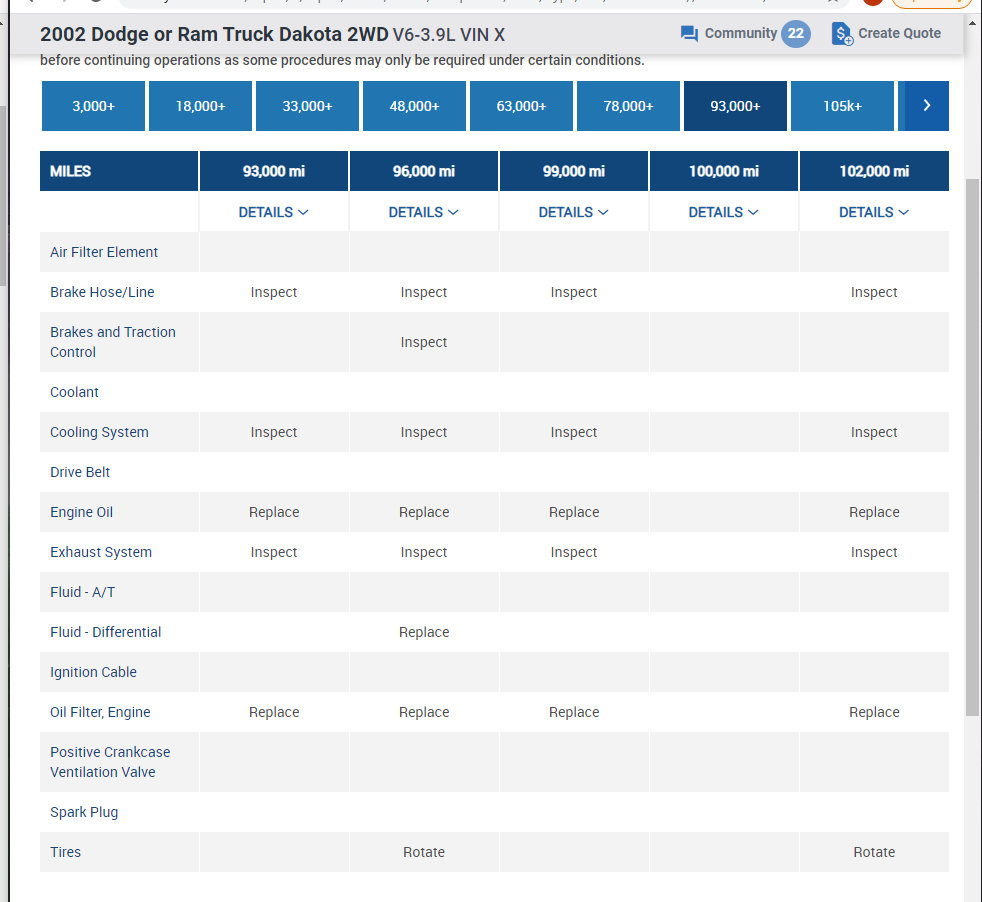Click the 99,000 mi column header

pyautogui.click(x=574, y=171)
